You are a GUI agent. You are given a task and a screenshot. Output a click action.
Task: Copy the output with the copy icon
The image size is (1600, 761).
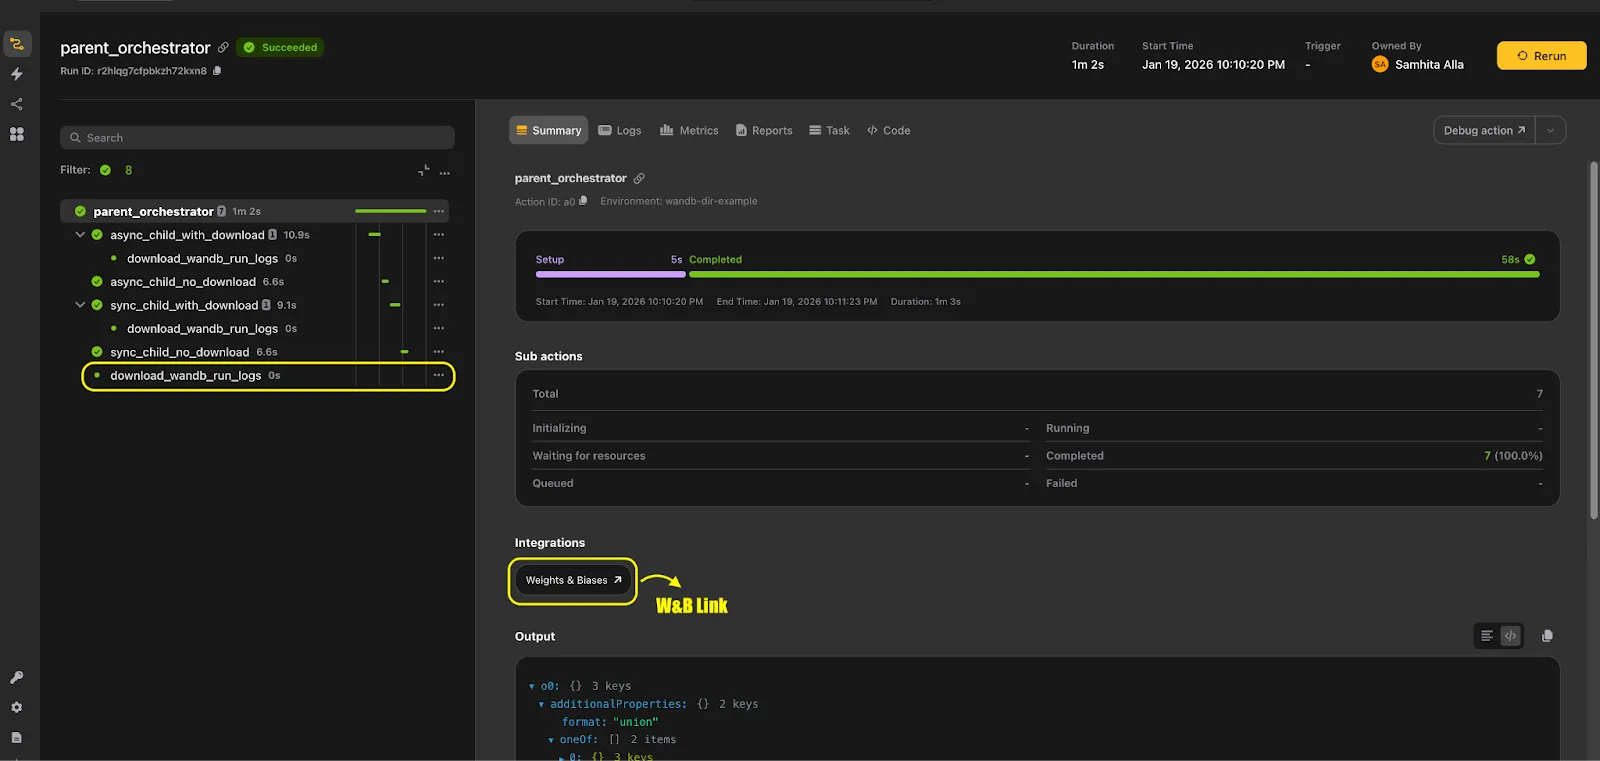pyautogui.click(x=1547, y=636)
